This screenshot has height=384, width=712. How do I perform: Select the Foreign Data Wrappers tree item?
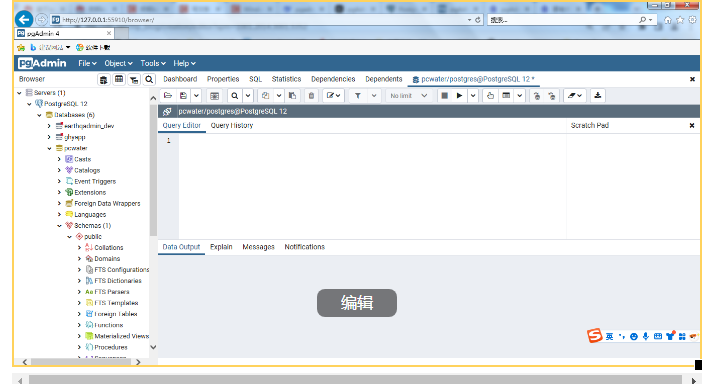tap(107, 204)
